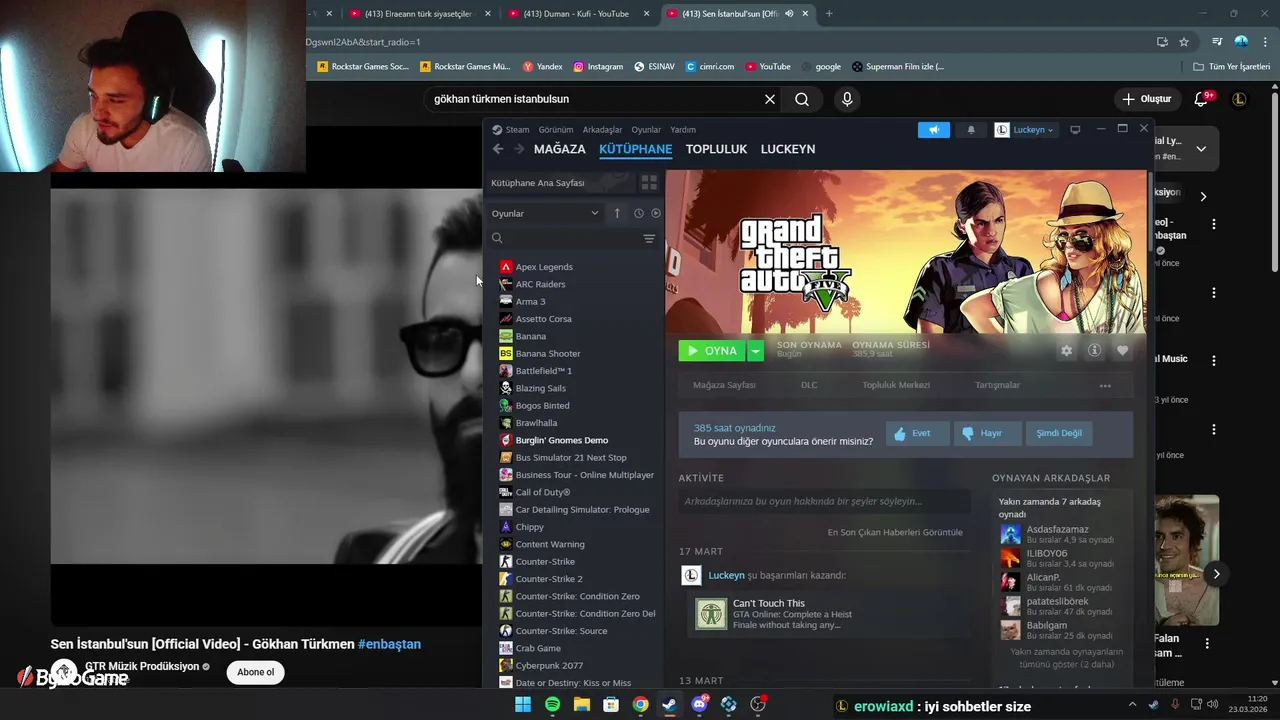Open dropdown arrow next to OYNA

(756, 351)
